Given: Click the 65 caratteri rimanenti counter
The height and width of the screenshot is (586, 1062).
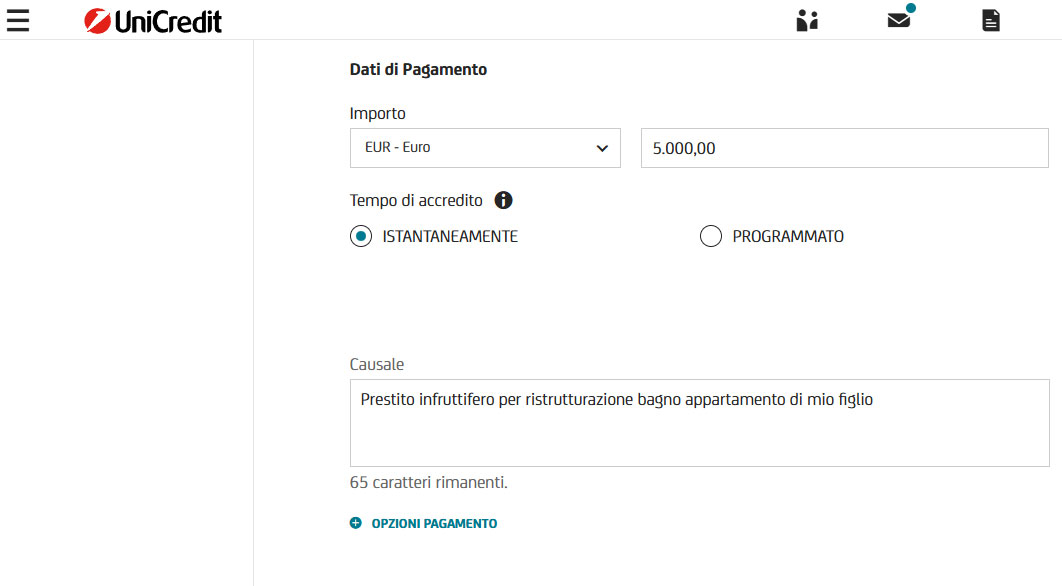Looking at the screenshot, I should click(x=429, y=482).
